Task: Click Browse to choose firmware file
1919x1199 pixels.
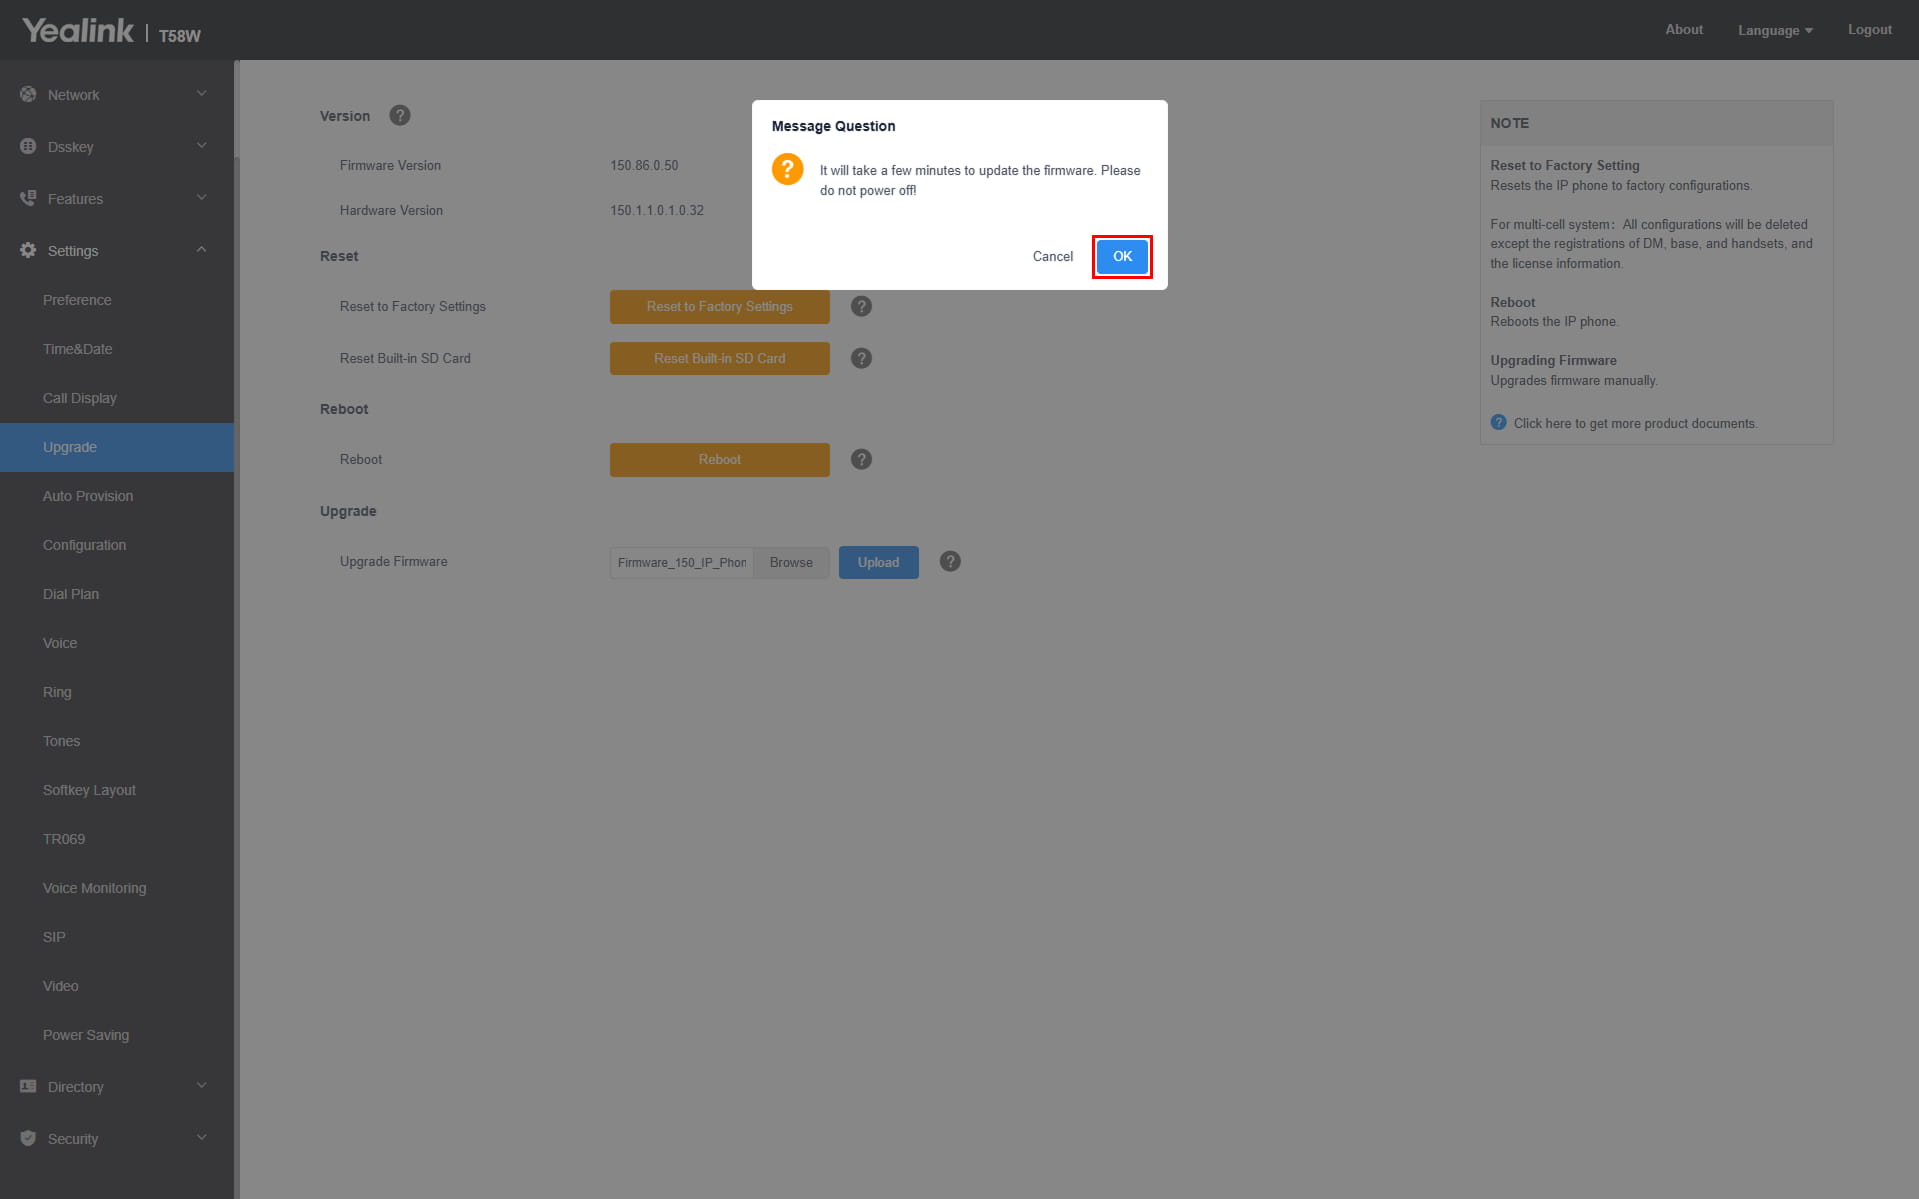Action: [791, 562]
